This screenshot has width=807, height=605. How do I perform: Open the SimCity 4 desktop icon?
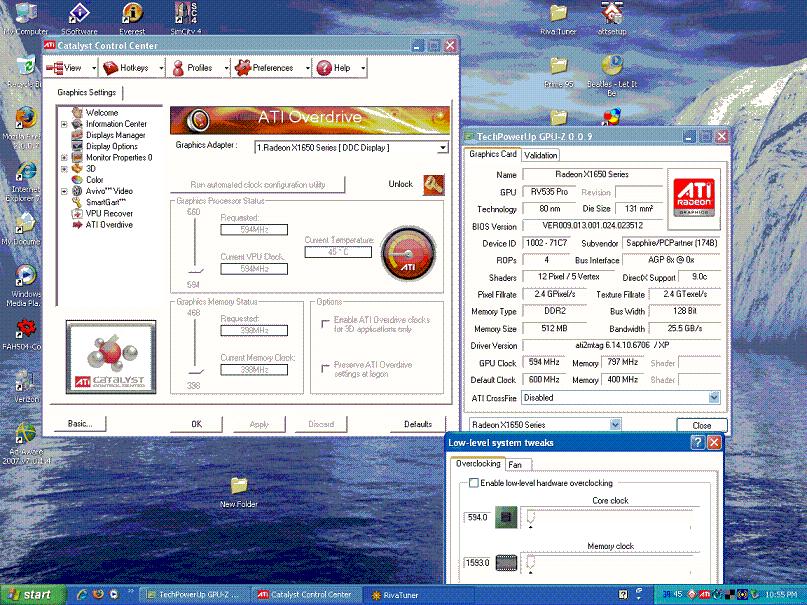coord(186,18)
